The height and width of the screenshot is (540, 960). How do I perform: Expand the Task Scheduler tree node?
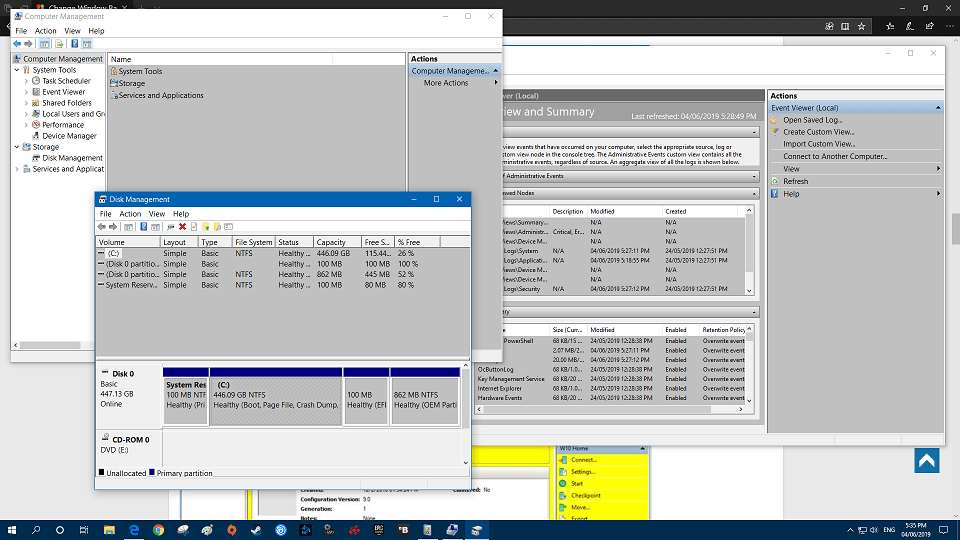coord(26,81)
